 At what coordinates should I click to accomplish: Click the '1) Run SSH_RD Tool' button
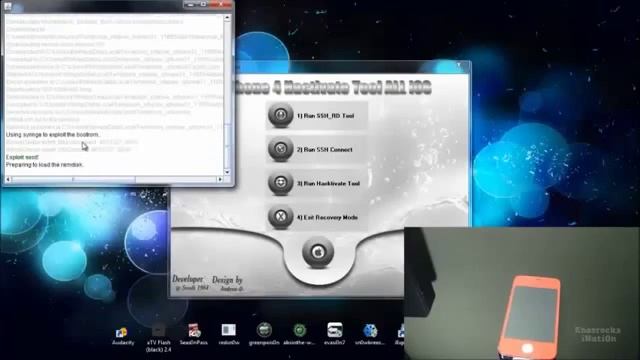pos(317,116)
